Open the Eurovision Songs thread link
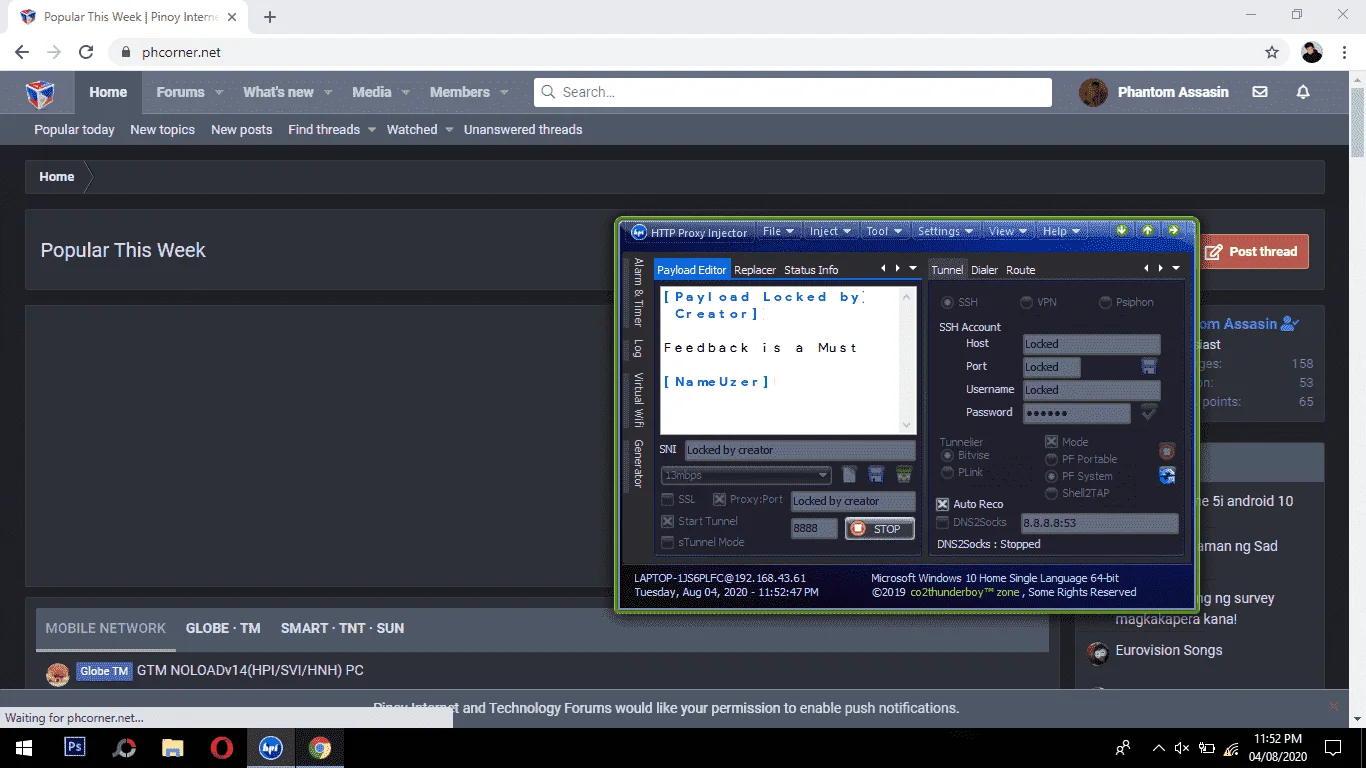This screenshot has height=768, width=1366. click(1169, 650)
